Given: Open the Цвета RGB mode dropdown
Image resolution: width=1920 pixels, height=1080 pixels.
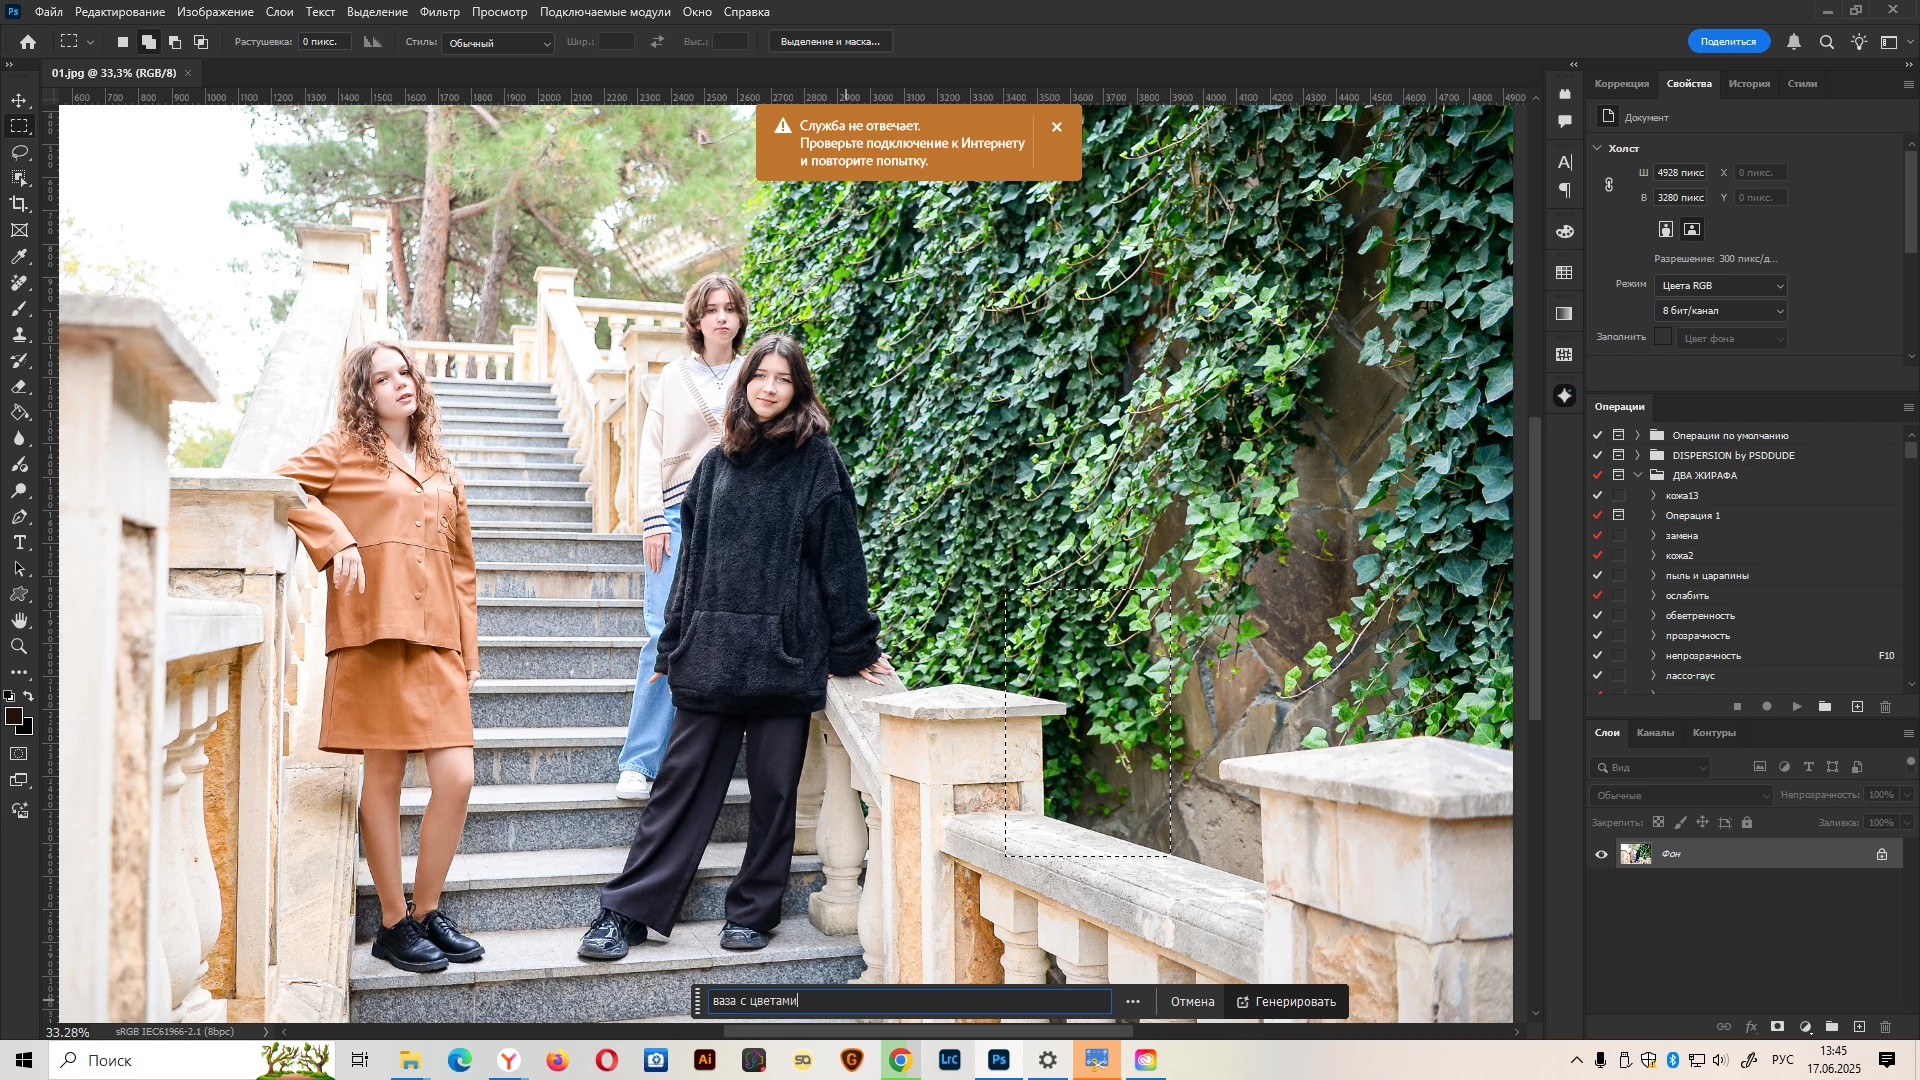Looking at the screenshot, I should pos(1720,286).
